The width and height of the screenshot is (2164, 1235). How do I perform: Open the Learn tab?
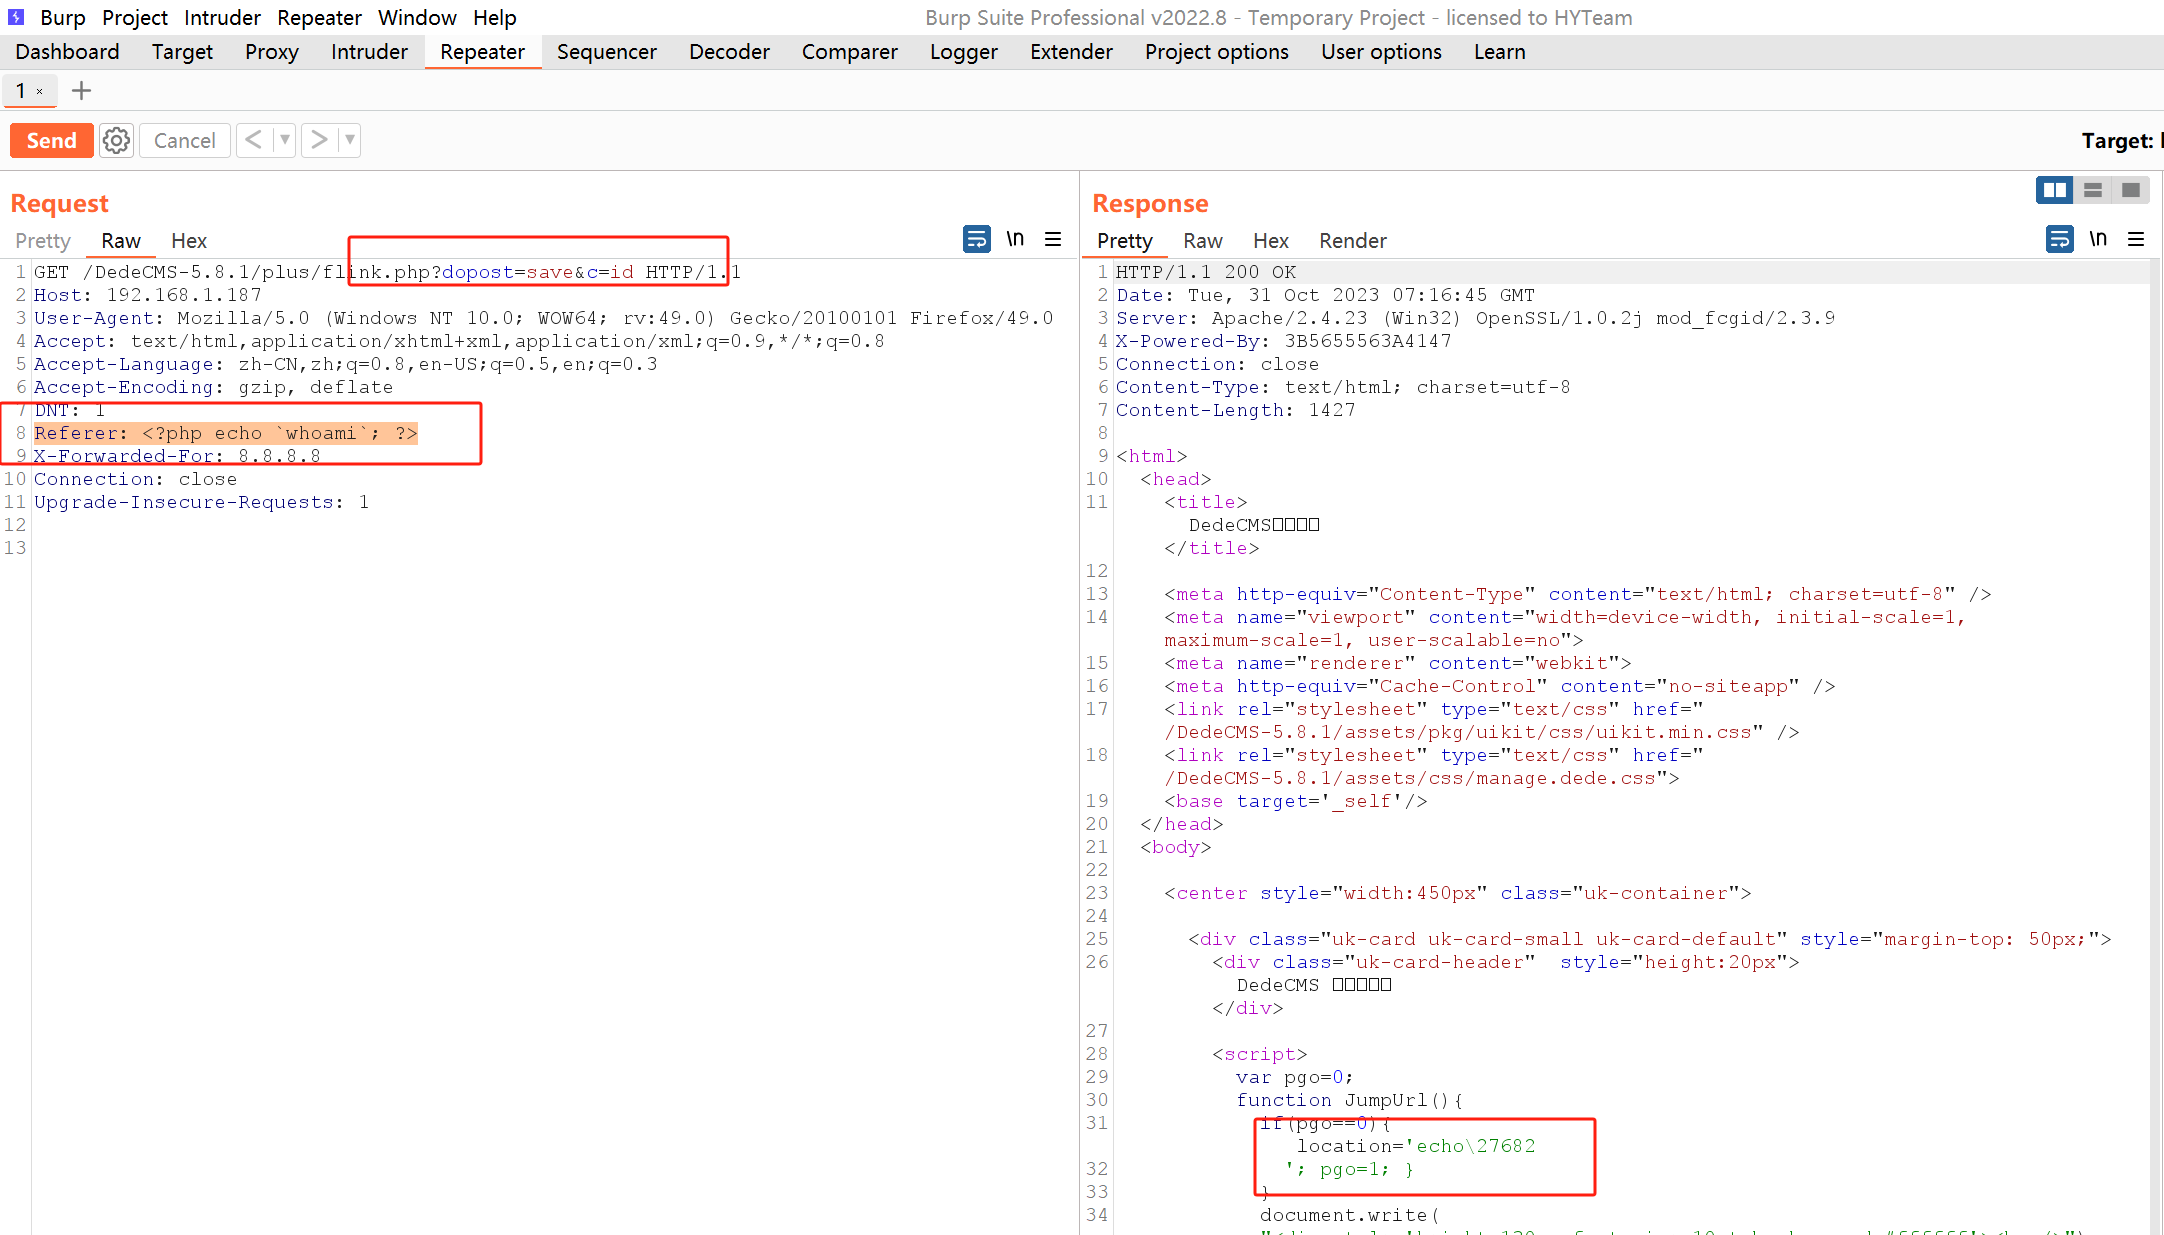click(x=1499, y=52)
